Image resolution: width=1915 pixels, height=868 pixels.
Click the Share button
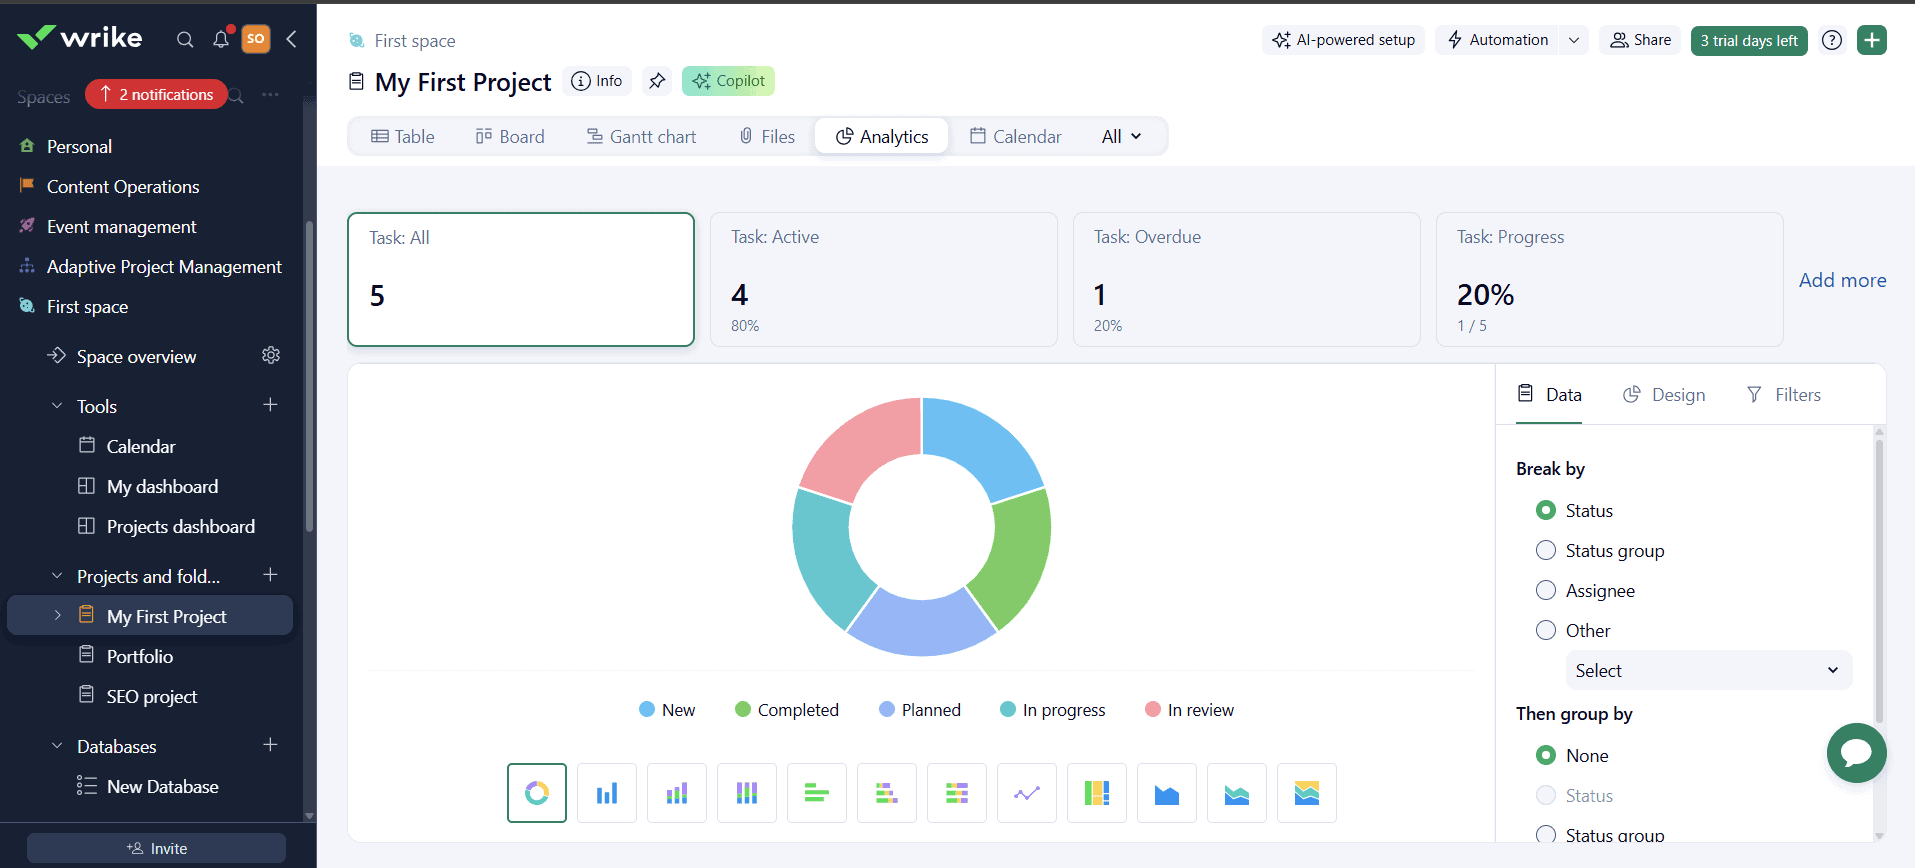(x=1641, y=40)
